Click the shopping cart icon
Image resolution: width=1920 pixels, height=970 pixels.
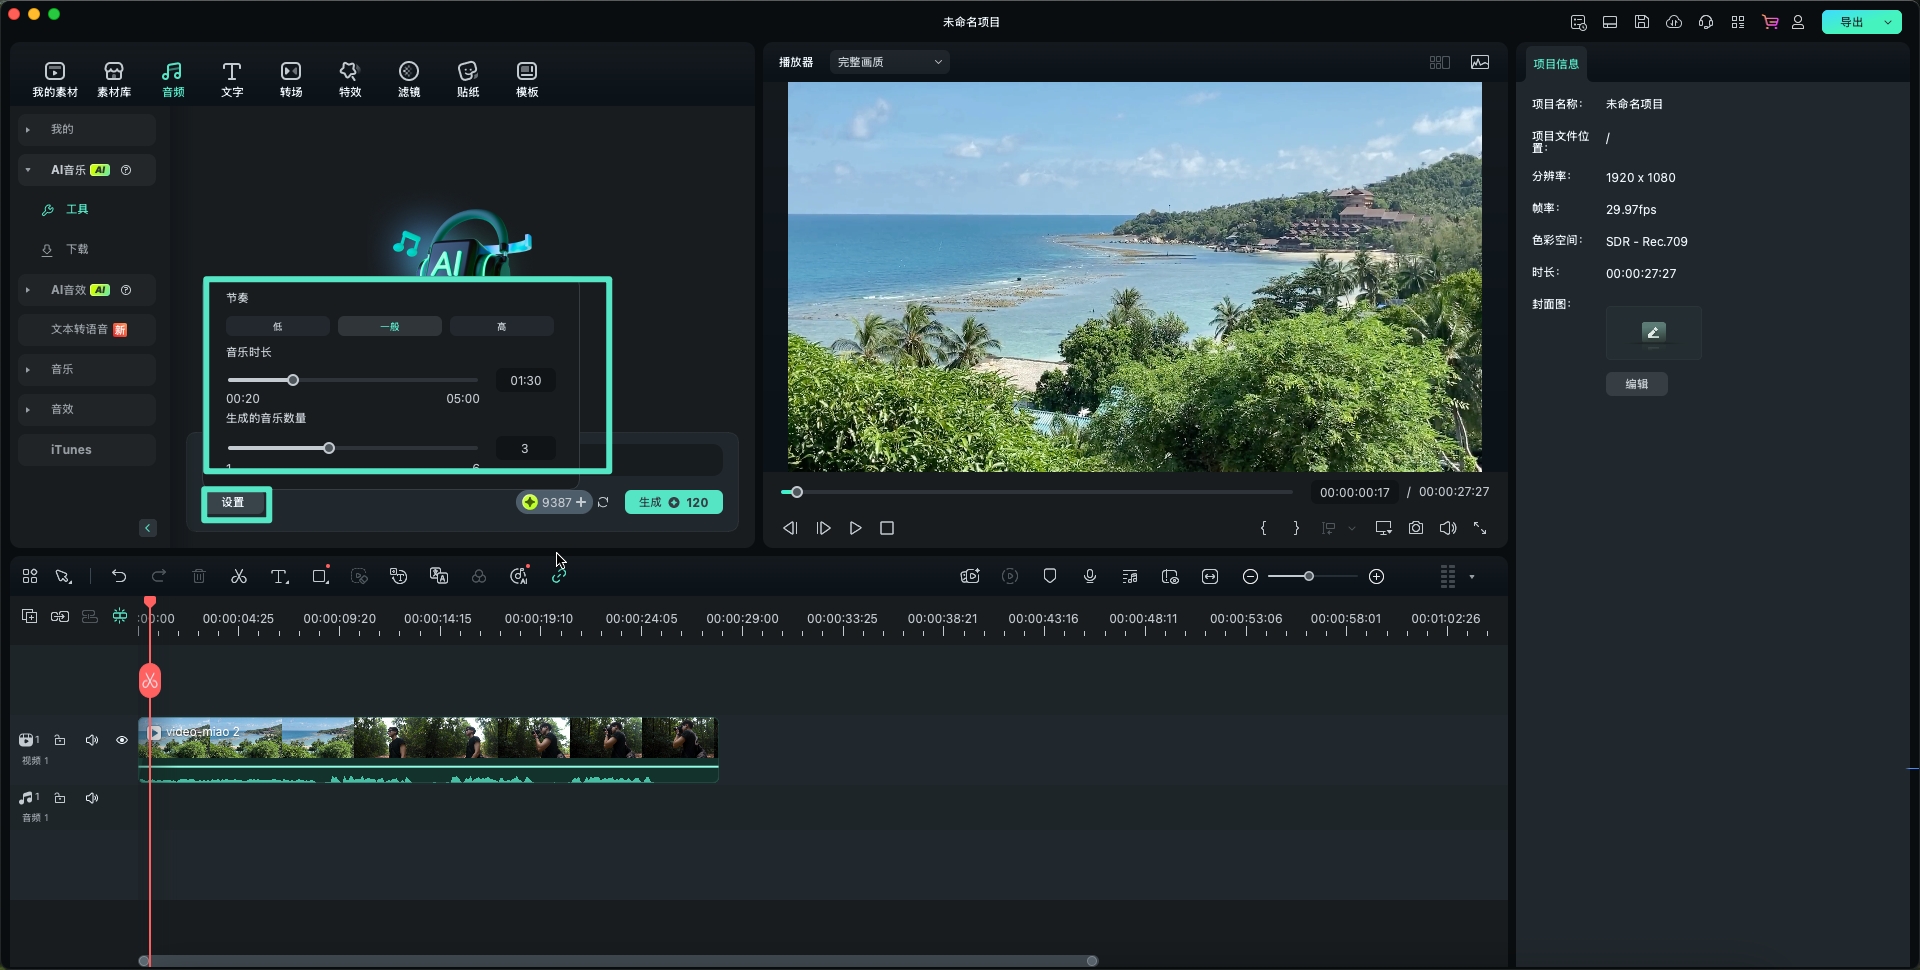coord(1770,22)
